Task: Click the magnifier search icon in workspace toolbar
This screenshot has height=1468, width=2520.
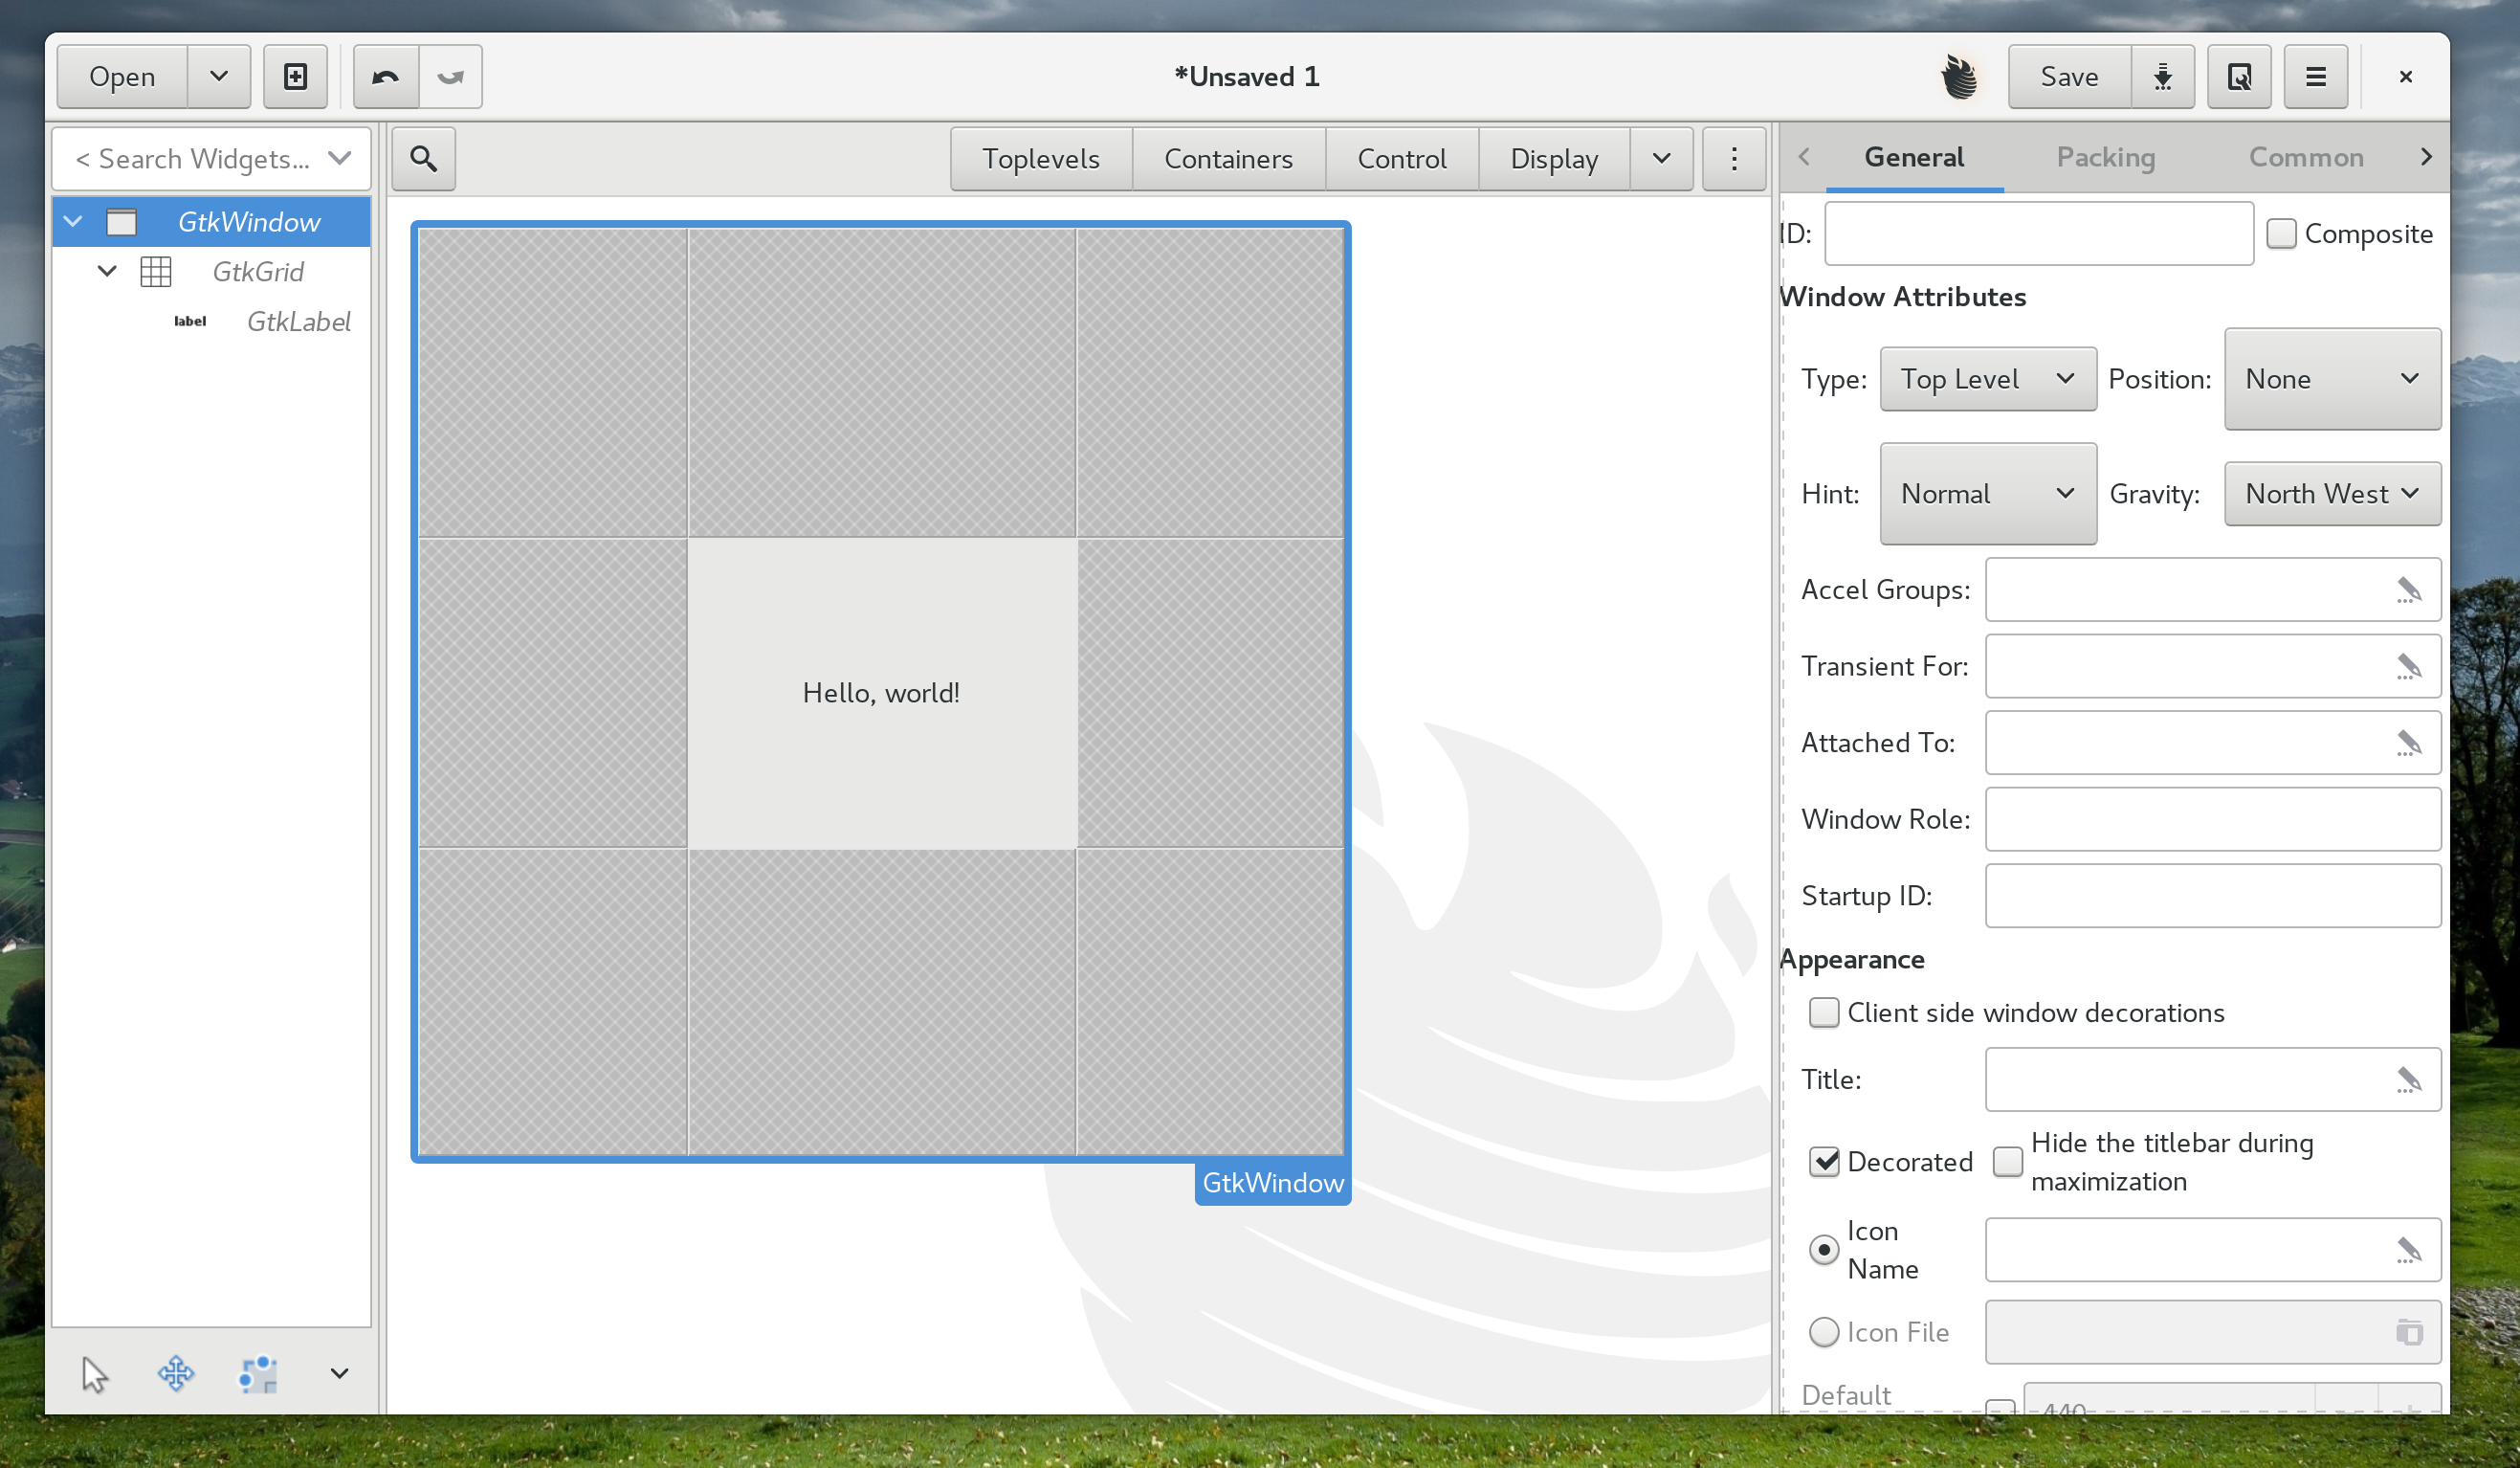Action: point(424,158)
